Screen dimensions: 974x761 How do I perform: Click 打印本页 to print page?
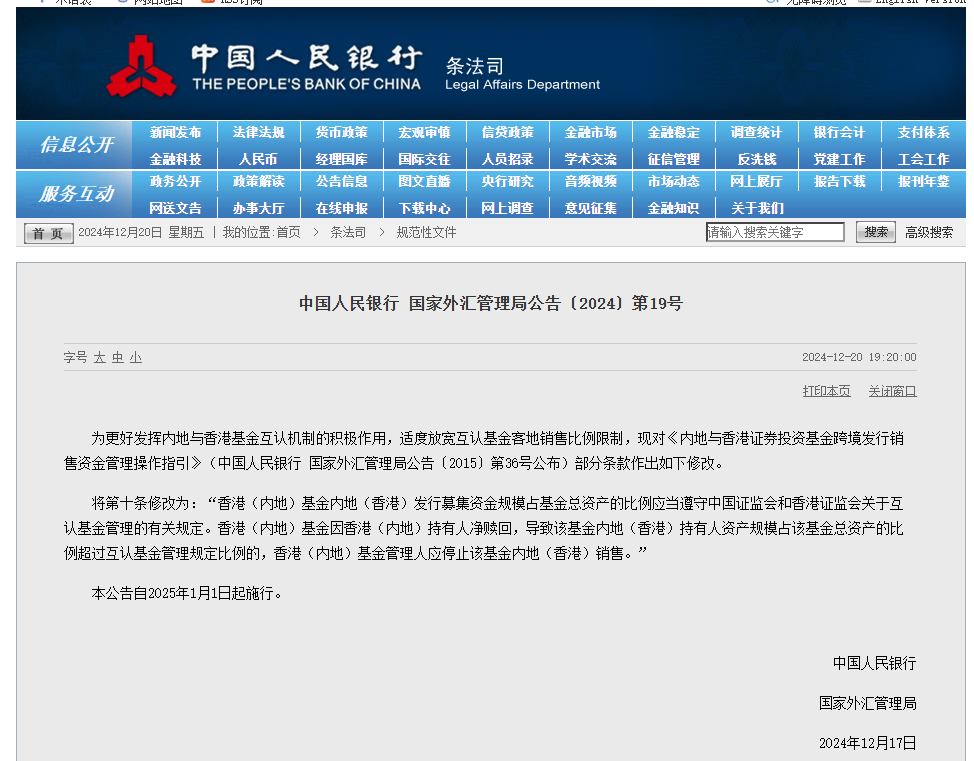pos(826,391)
